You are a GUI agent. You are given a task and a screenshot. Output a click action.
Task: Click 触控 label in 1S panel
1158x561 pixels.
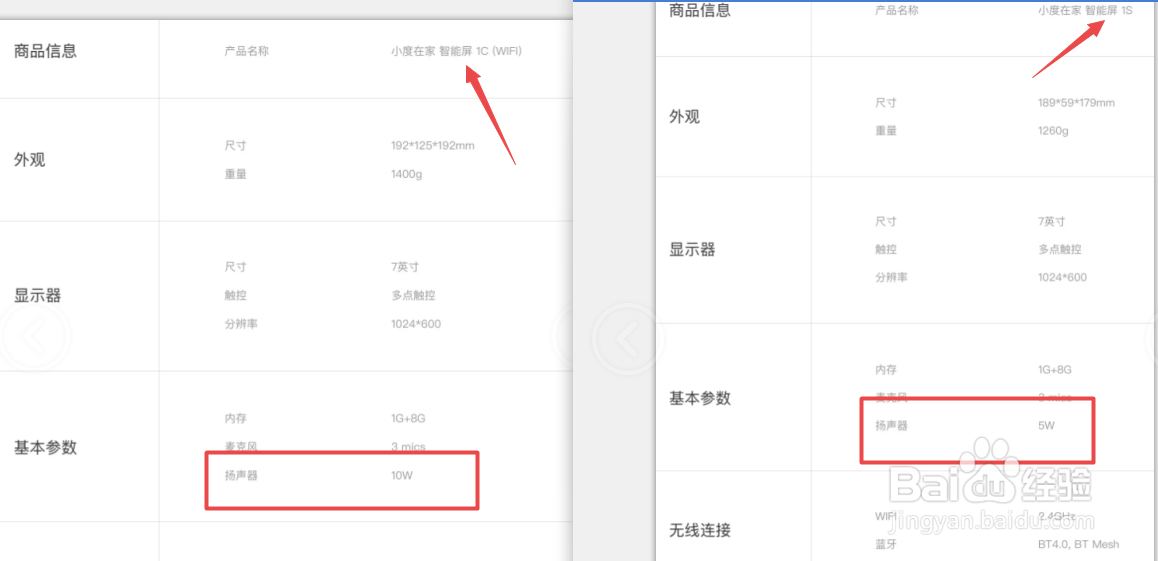tap(885, 249)
